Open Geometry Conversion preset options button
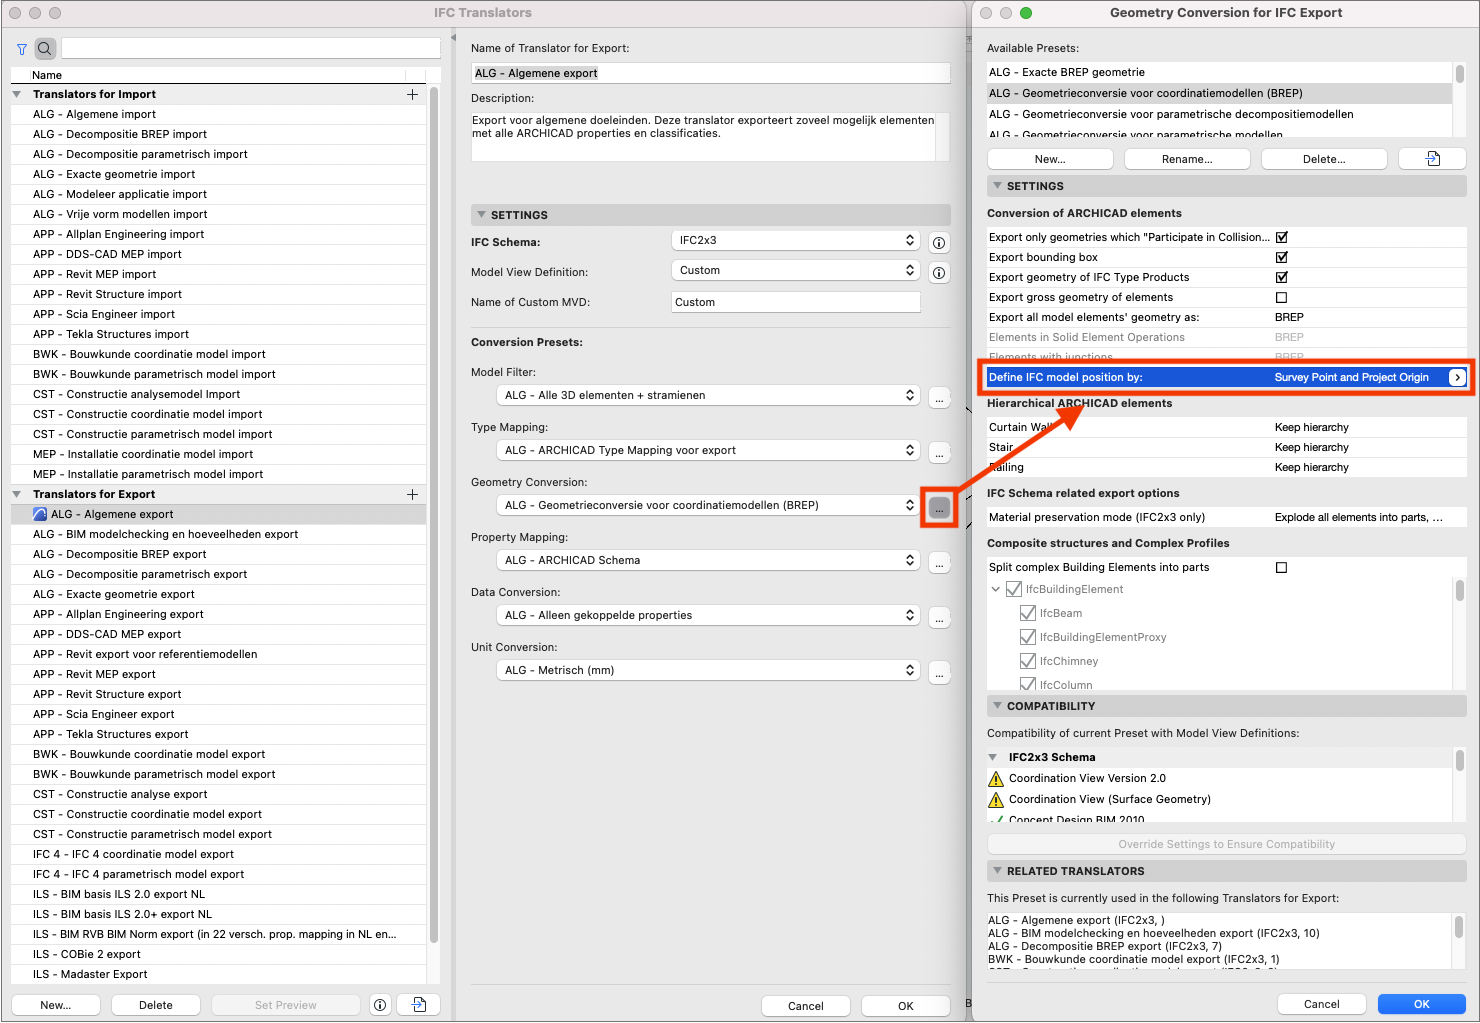Viewport: 1480px width, 1023px height. (x=939, y=508)
